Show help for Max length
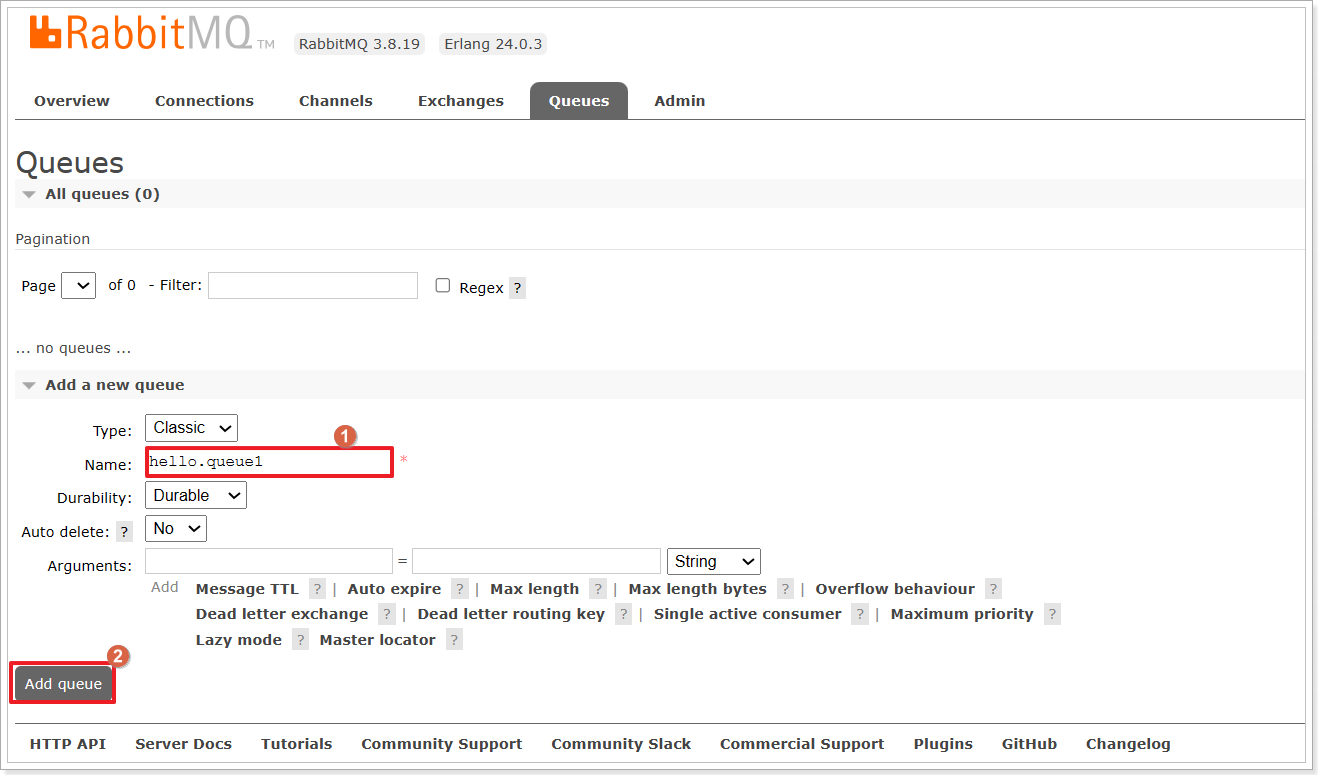Screen dimensions: 1318x775 point(598,589)
